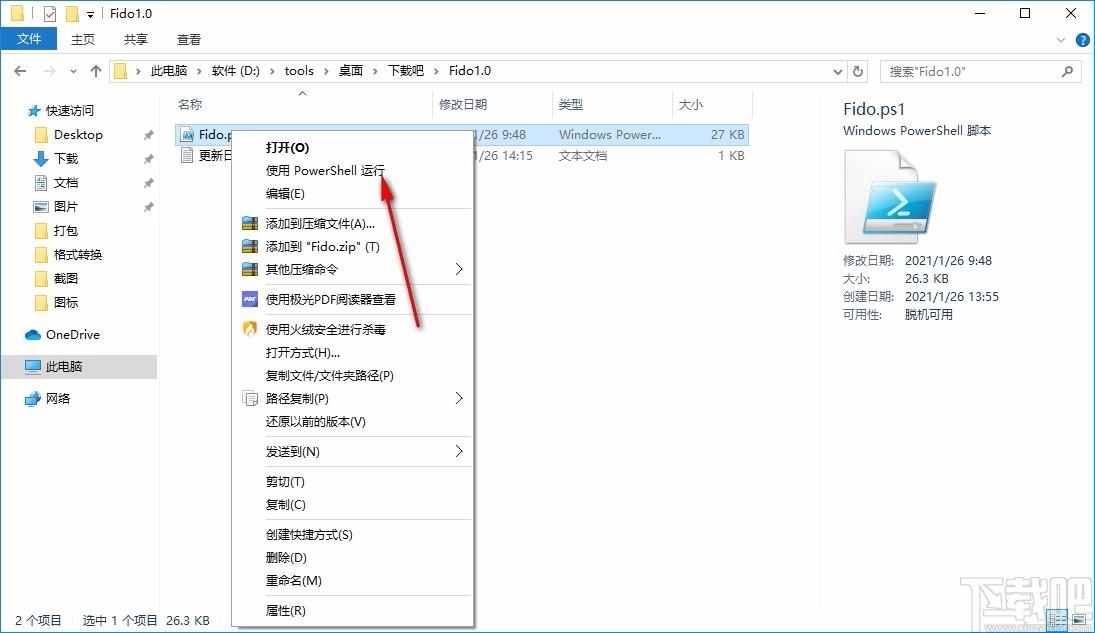Go up one folder level
Viewport: 1095px width, 633px height.
coord(96,71)
